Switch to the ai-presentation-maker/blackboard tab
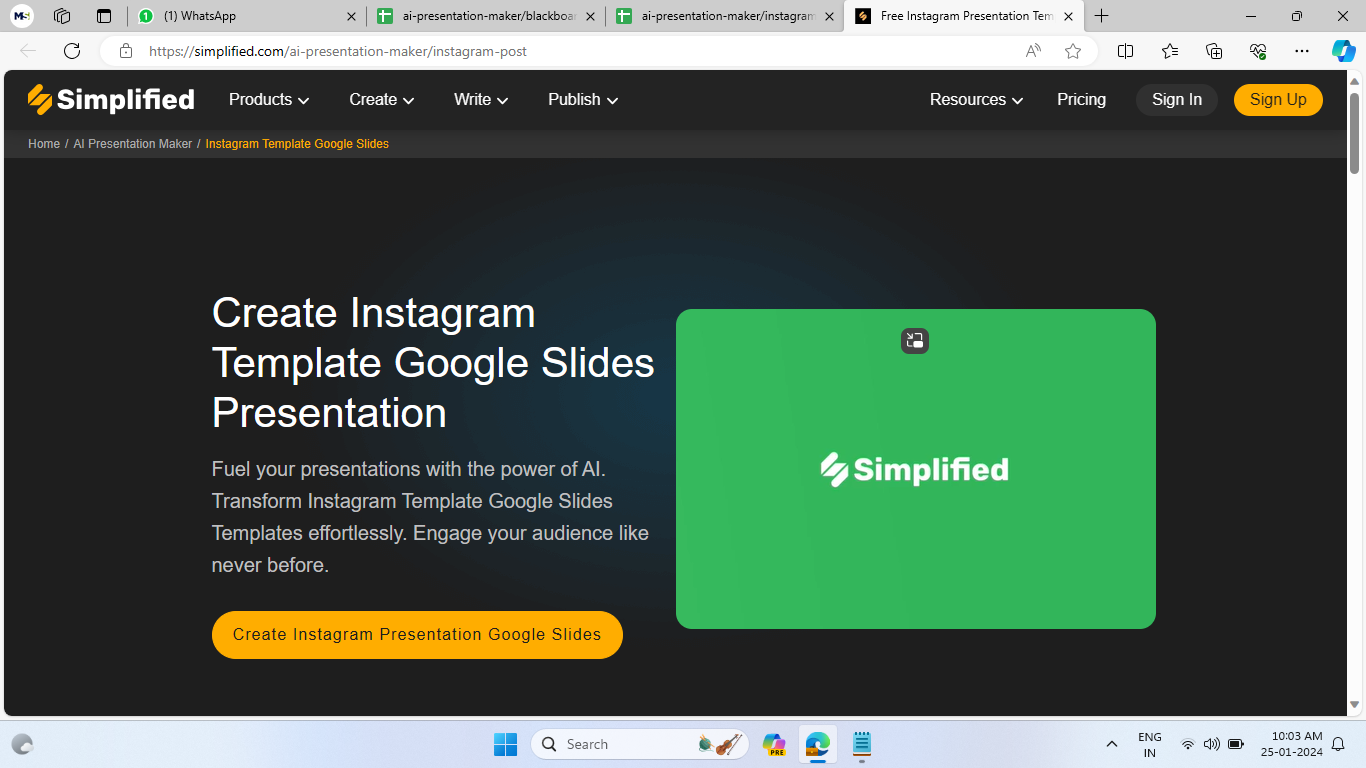Viewport: 1366px width, 768px height. pos(485,16)
